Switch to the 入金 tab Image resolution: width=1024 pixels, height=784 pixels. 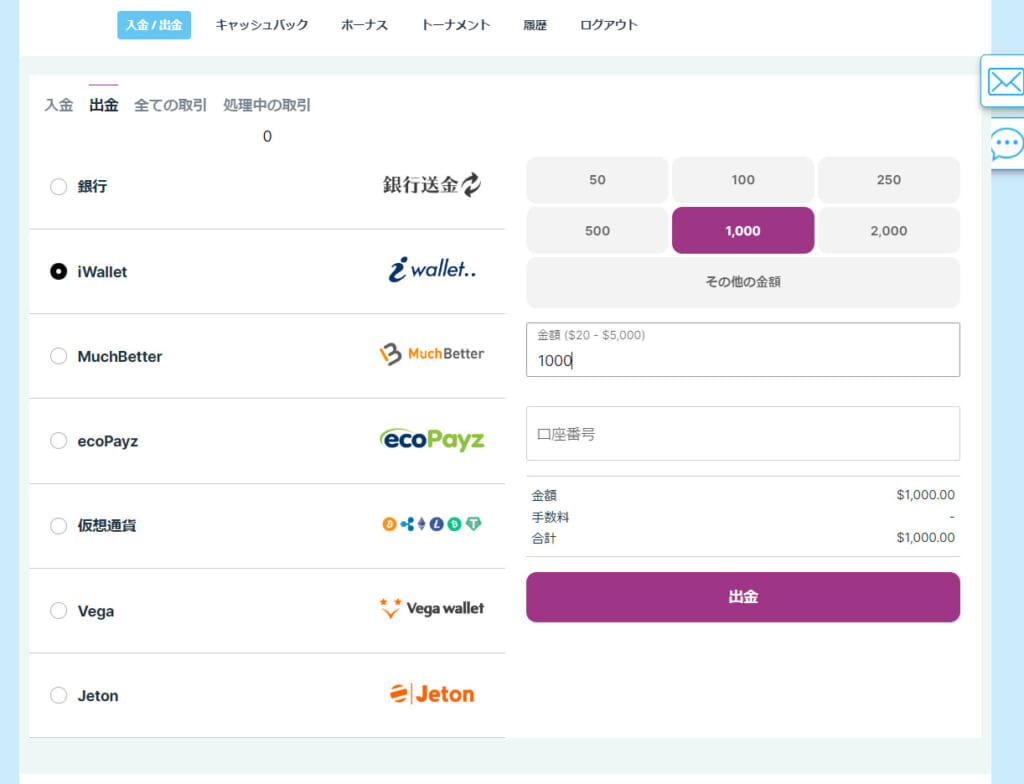coord(59,105)
